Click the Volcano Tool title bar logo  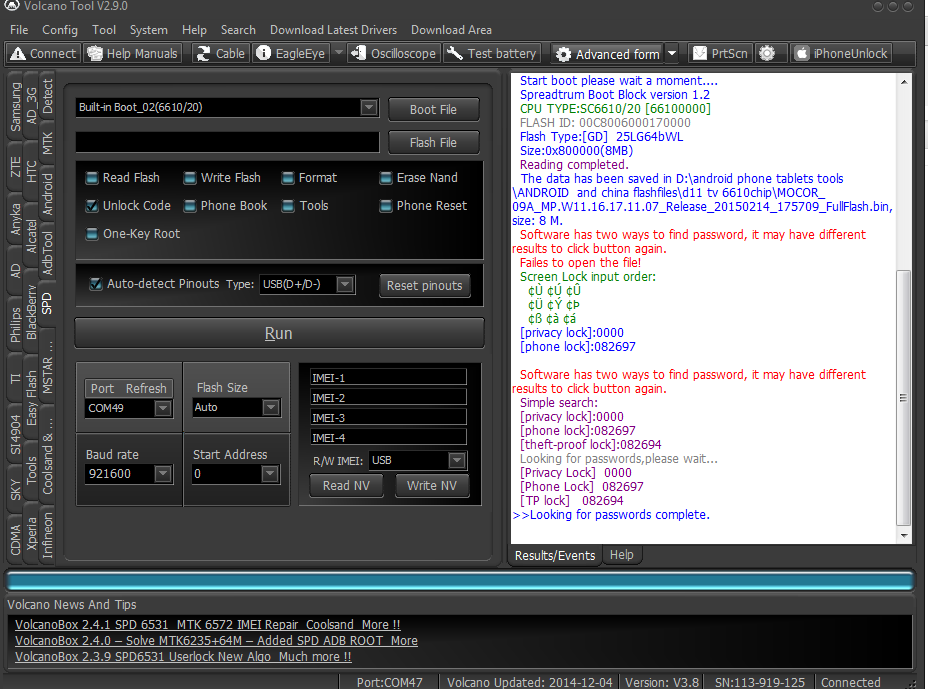click(11, 5)
